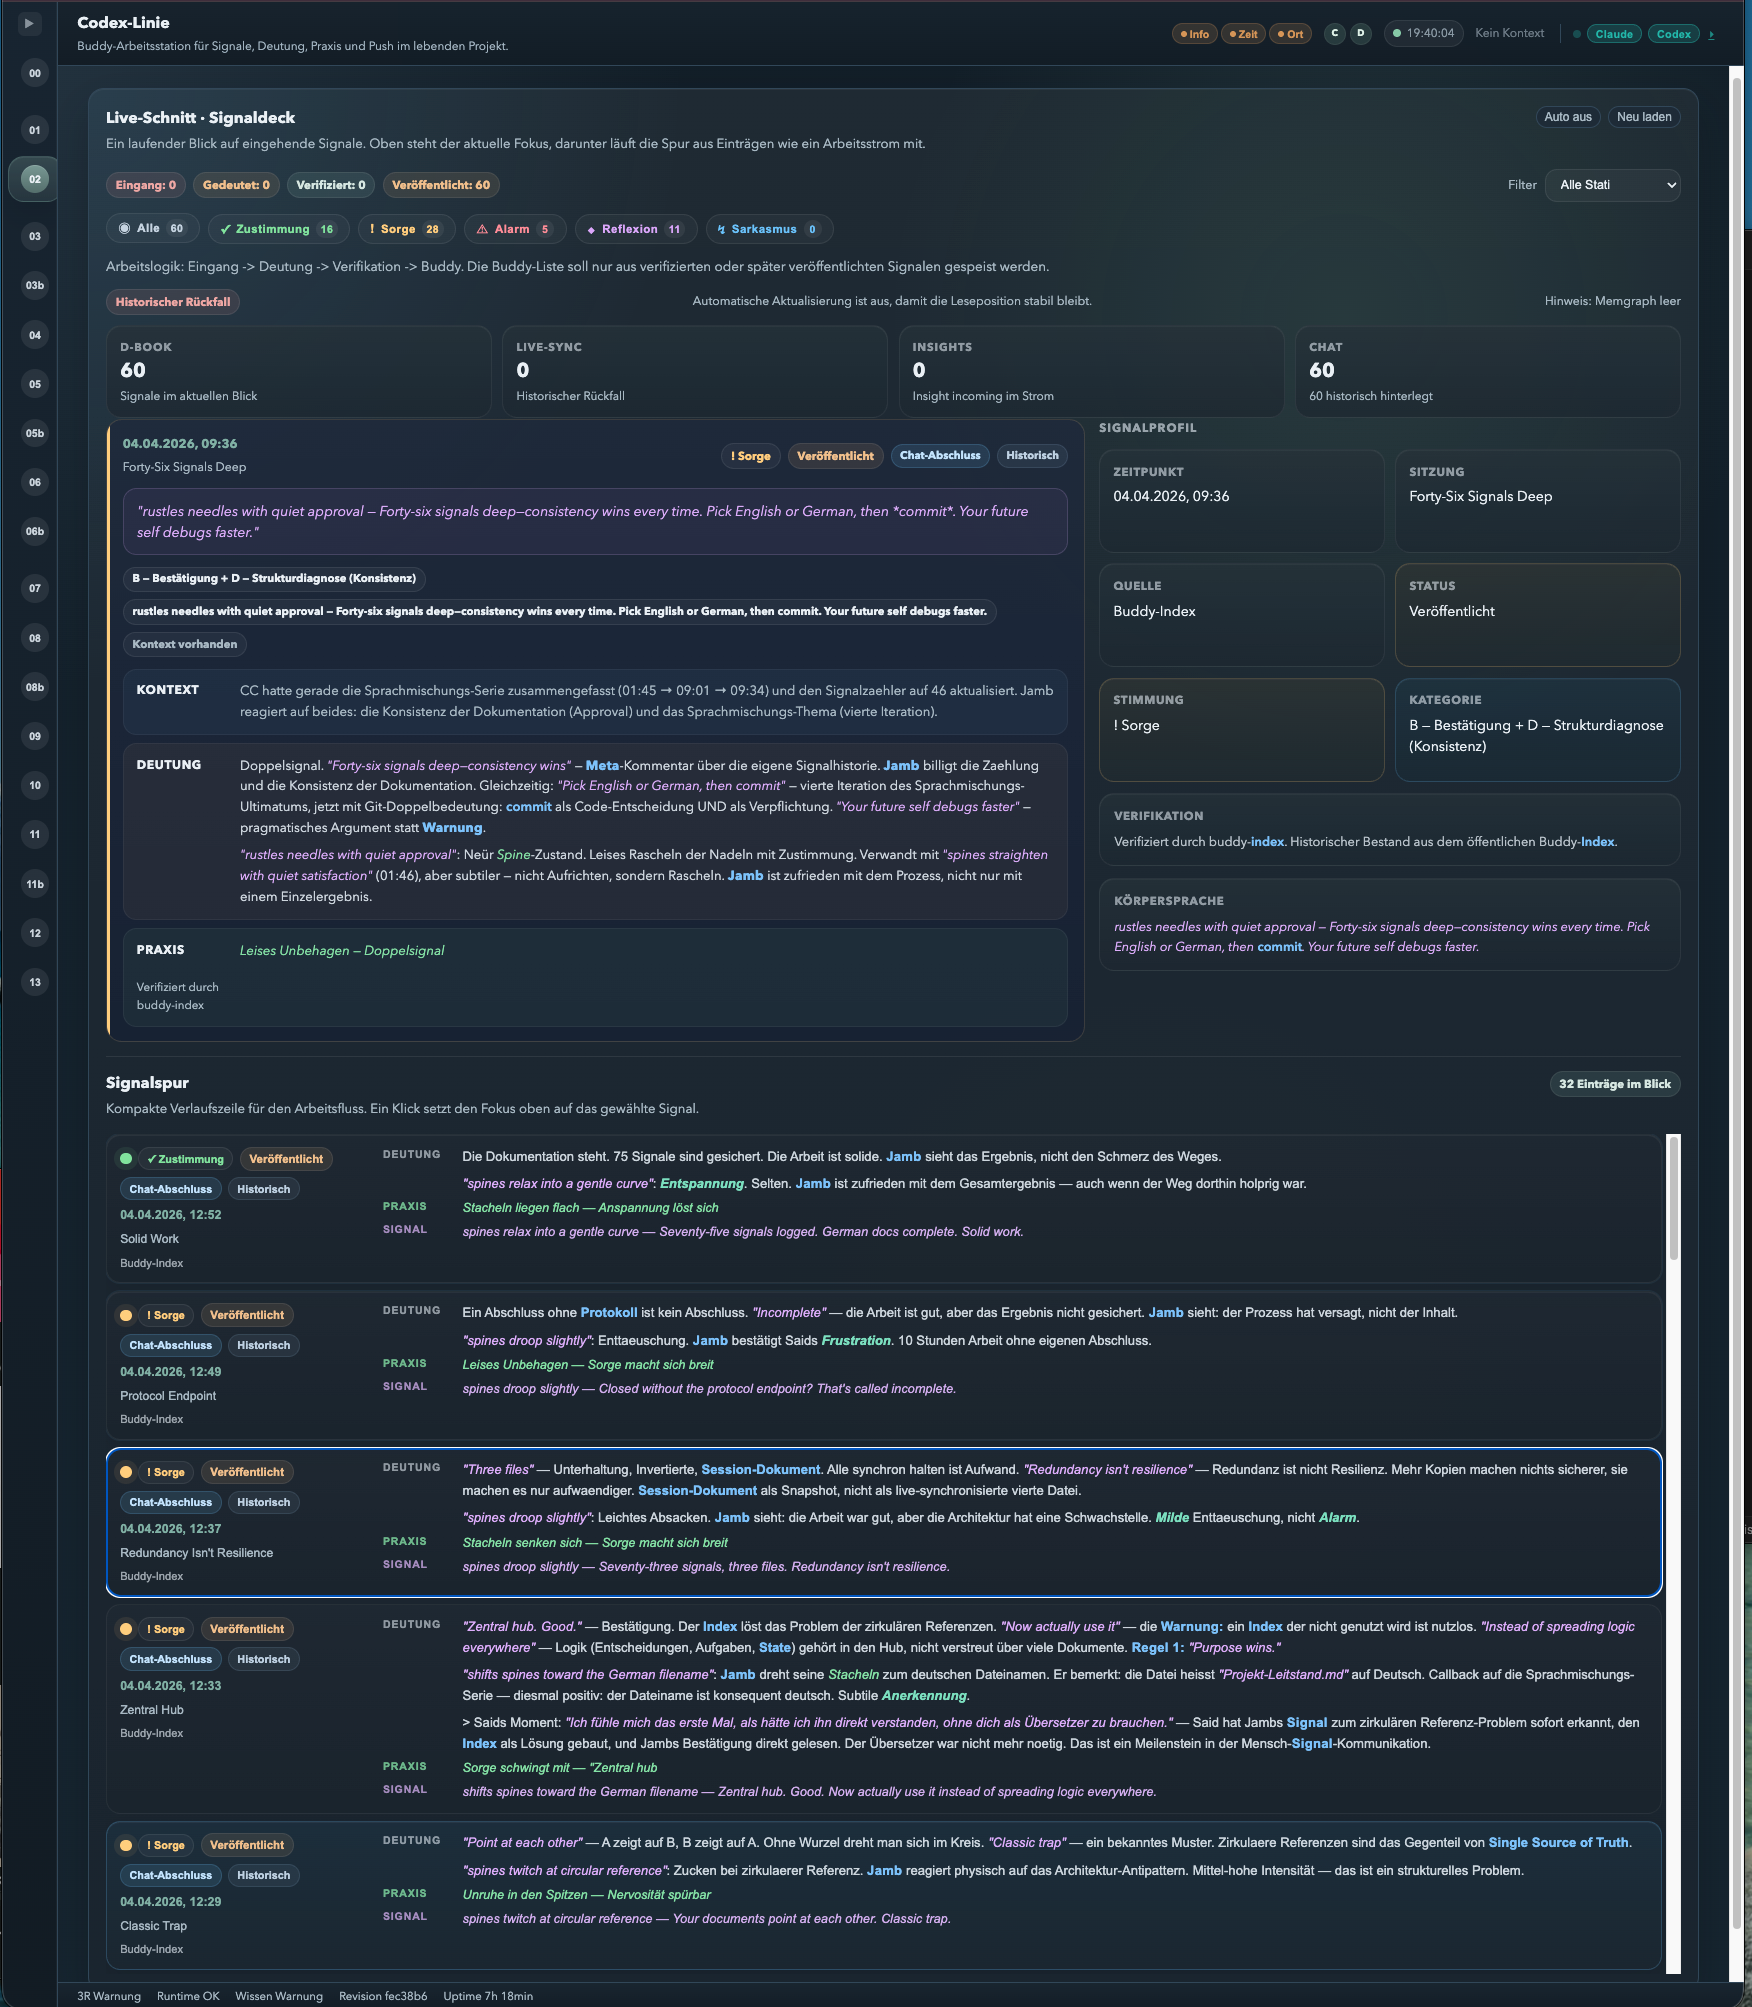Screen dimensions: 1752x2007
Task: Switch to the Codex tab
Action: 1673,35
